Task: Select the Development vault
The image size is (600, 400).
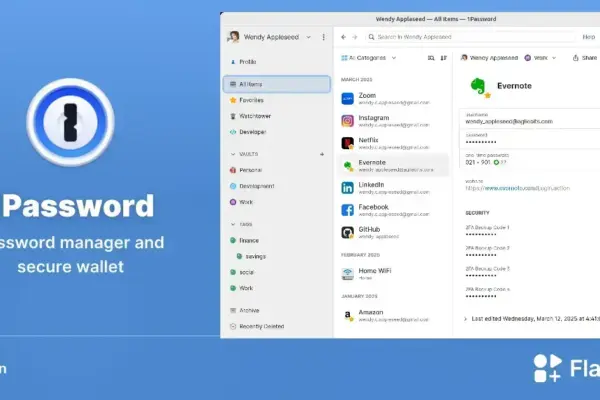Action: click(x=252, y=186)
